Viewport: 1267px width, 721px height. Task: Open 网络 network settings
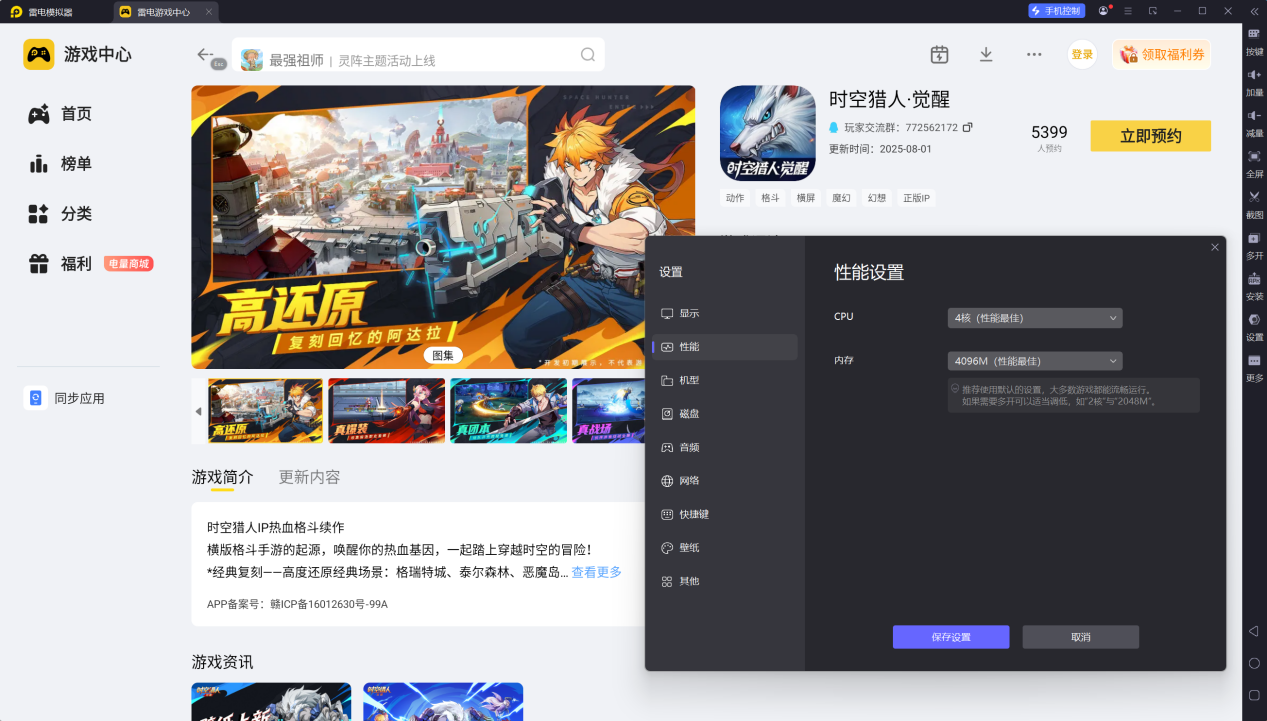725,481
